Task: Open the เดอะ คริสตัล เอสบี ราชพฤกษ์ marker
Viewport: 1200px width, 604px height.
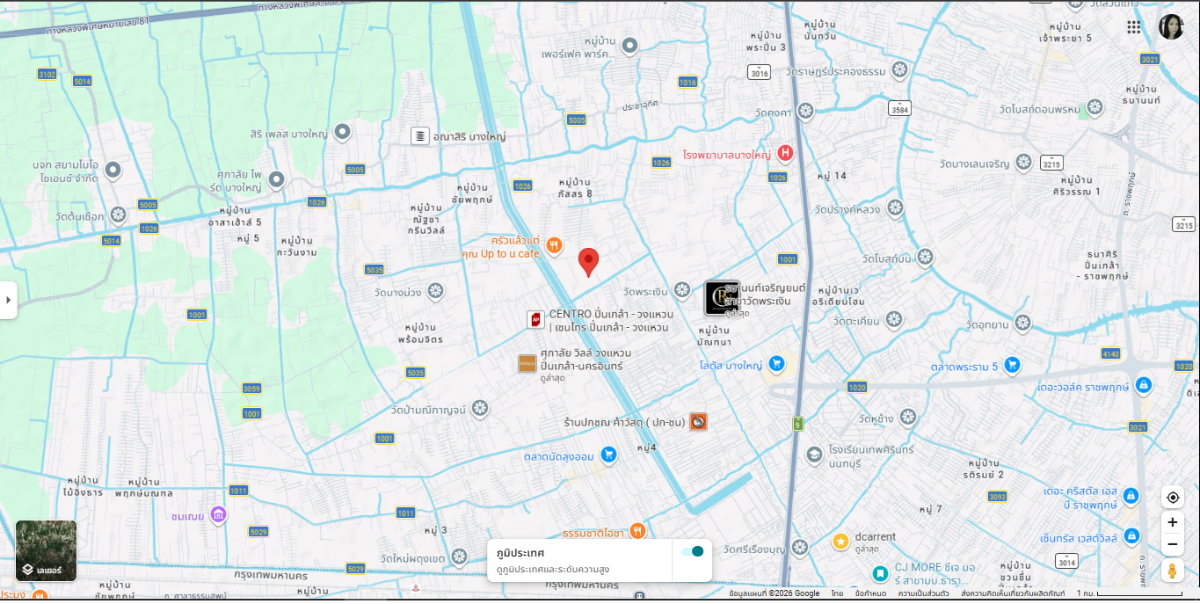Action: tap(1130, 496)
